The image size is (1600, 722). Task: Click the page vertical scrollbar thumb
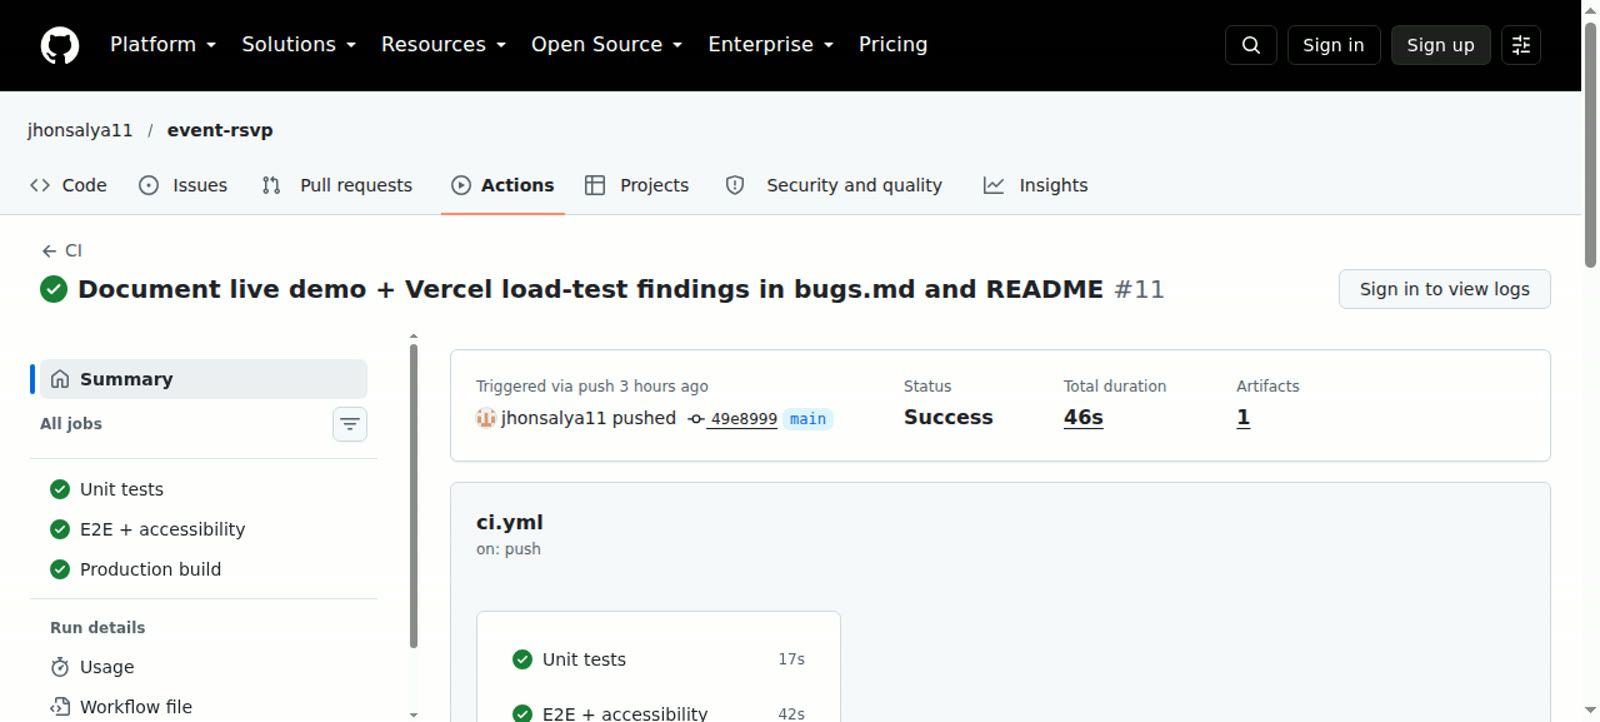pyautogui.click(x=1591, y=144)
